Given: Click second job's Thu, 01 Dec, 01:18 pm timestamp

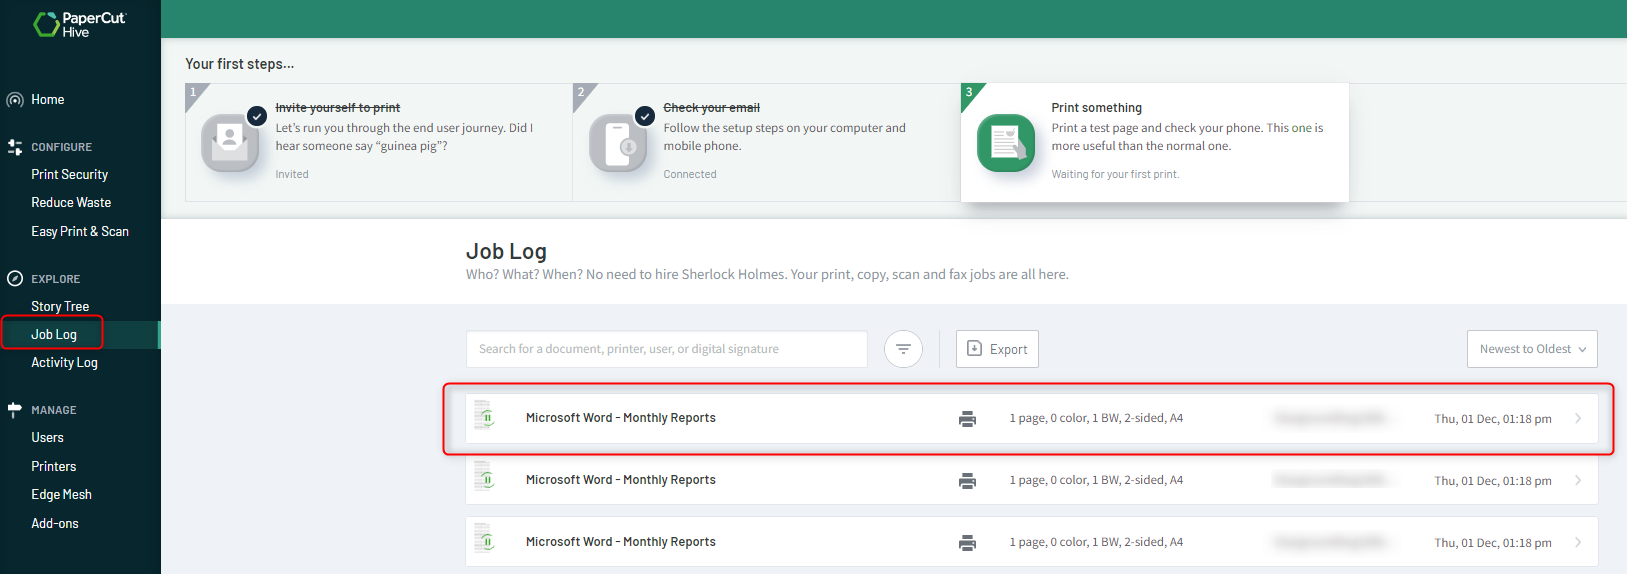Looking at the screenshot, I should (x=1493, y=481).
